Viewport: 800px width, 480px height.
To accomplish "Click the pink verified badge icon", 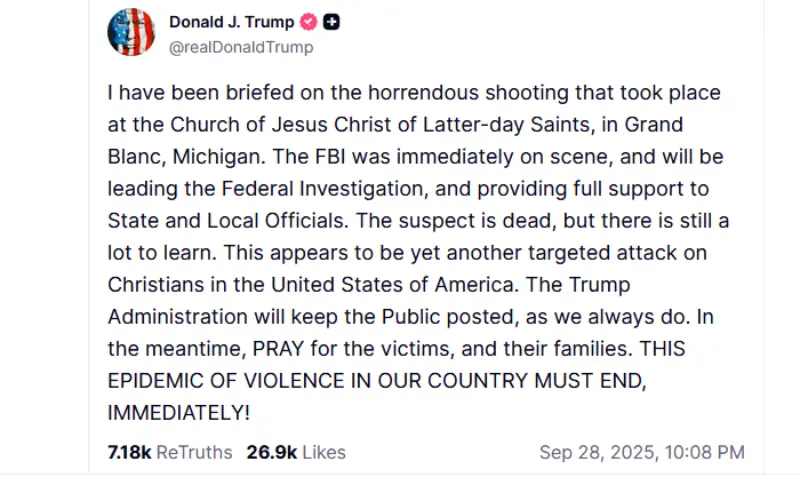I will coord(308,22).
